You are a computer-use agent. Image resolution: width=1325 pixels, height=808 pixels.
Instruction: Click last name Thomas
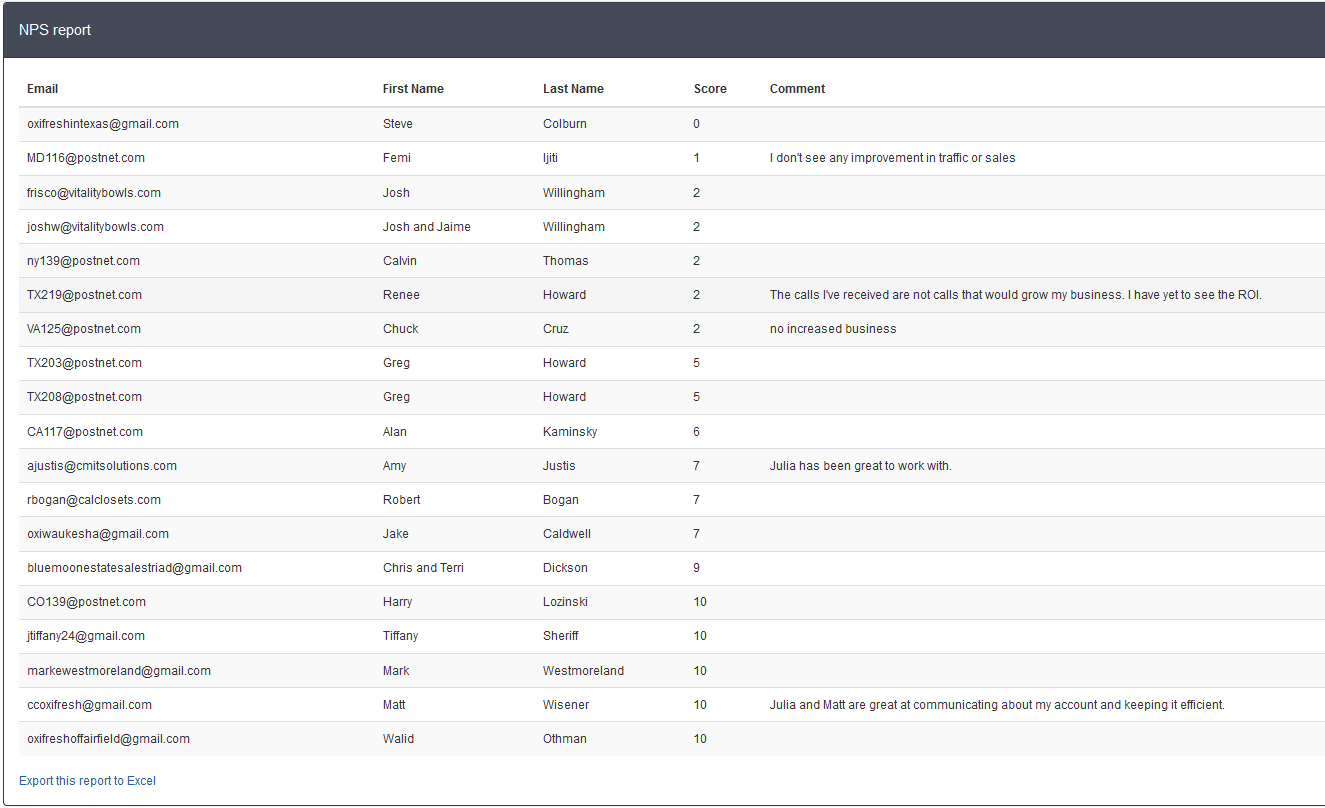click(x=566, y=261)
